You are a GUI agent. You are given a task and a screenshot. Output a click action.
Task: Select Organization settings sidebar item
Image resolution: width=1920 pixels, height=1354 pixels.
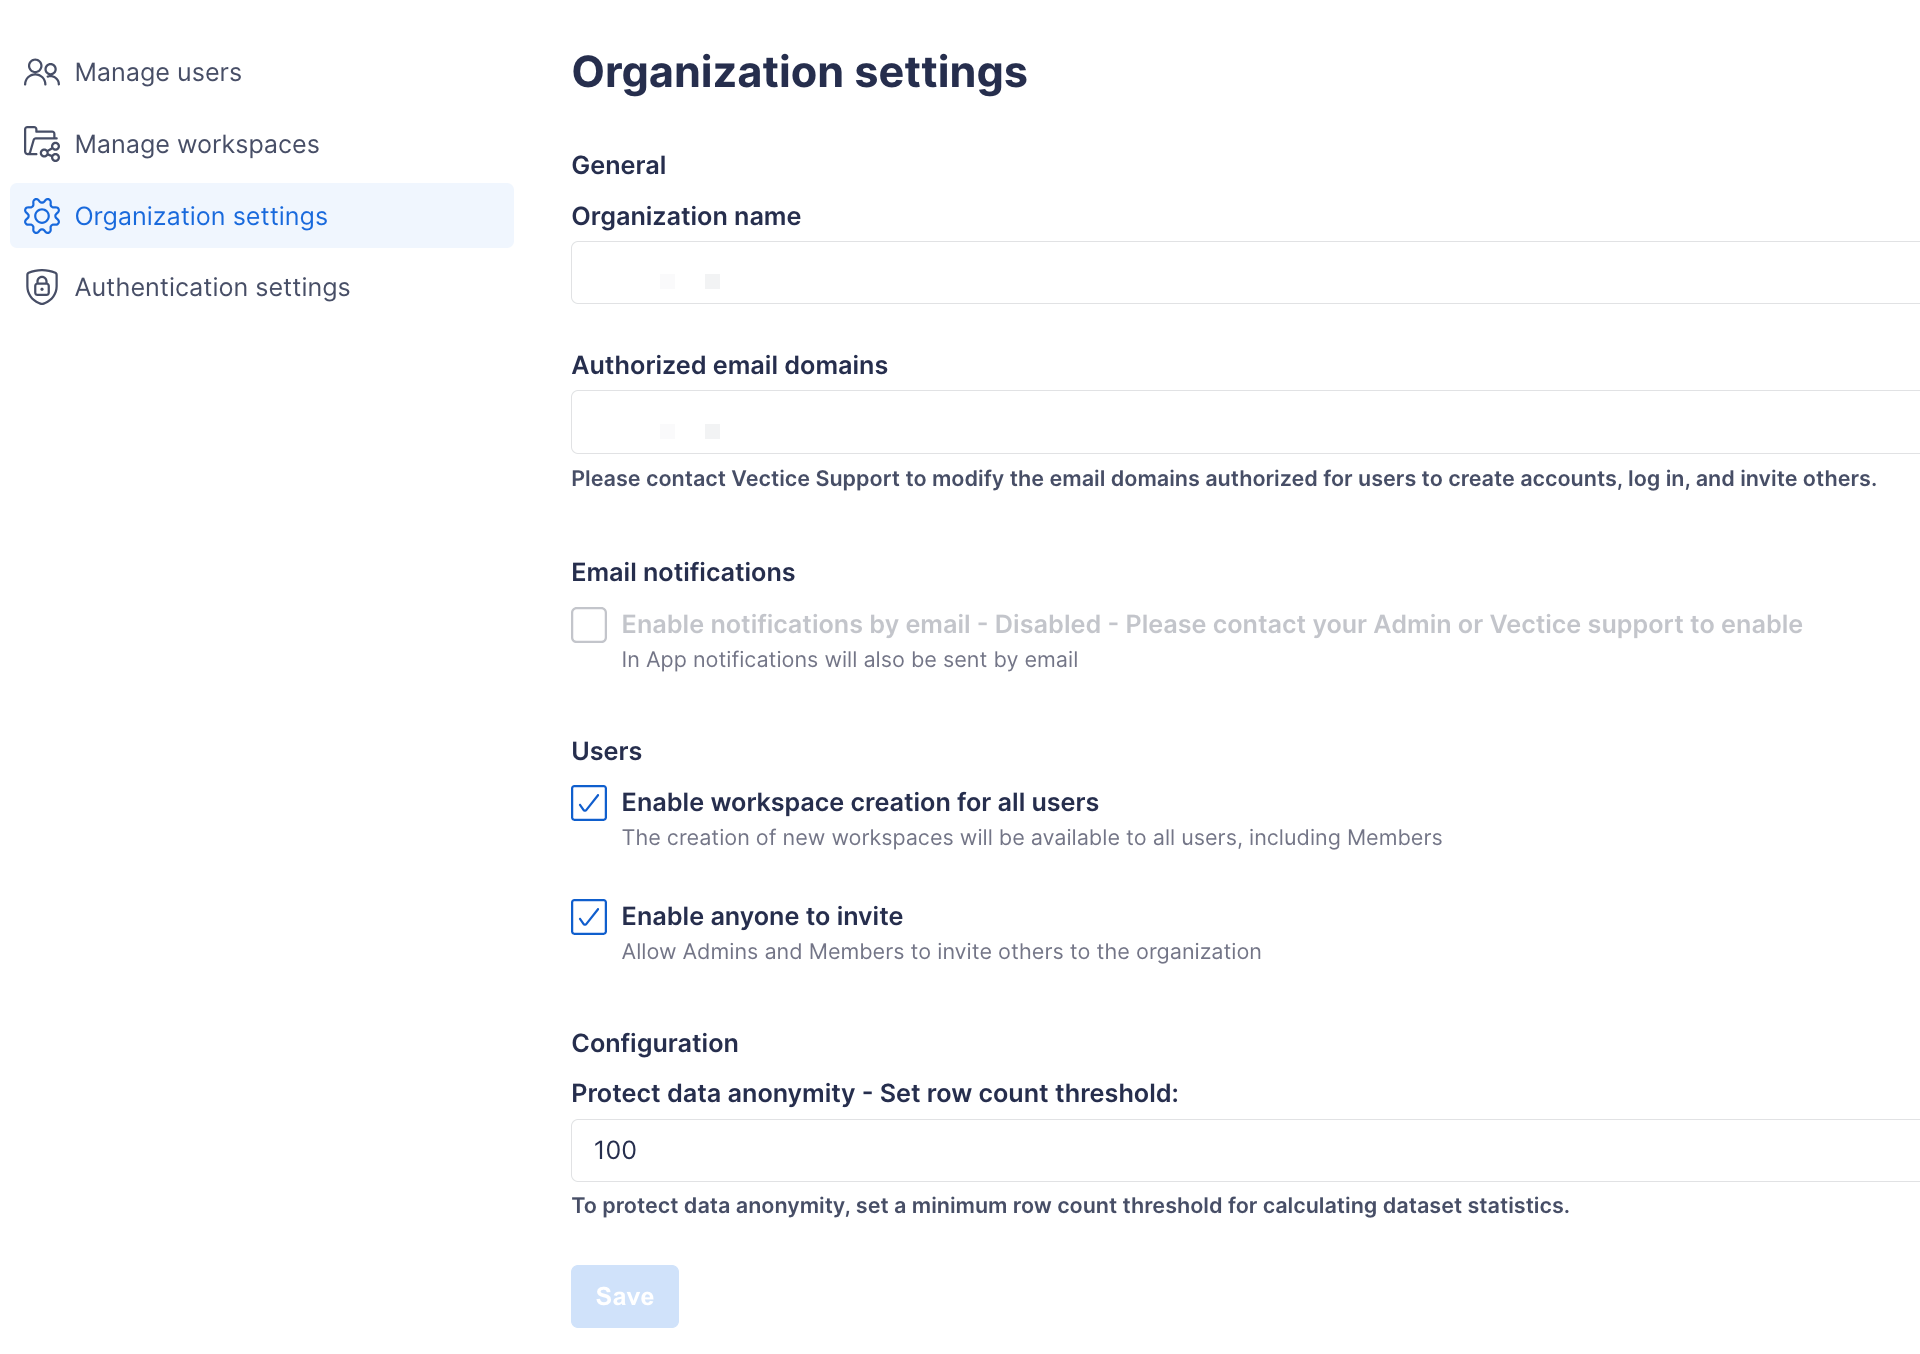201,216
